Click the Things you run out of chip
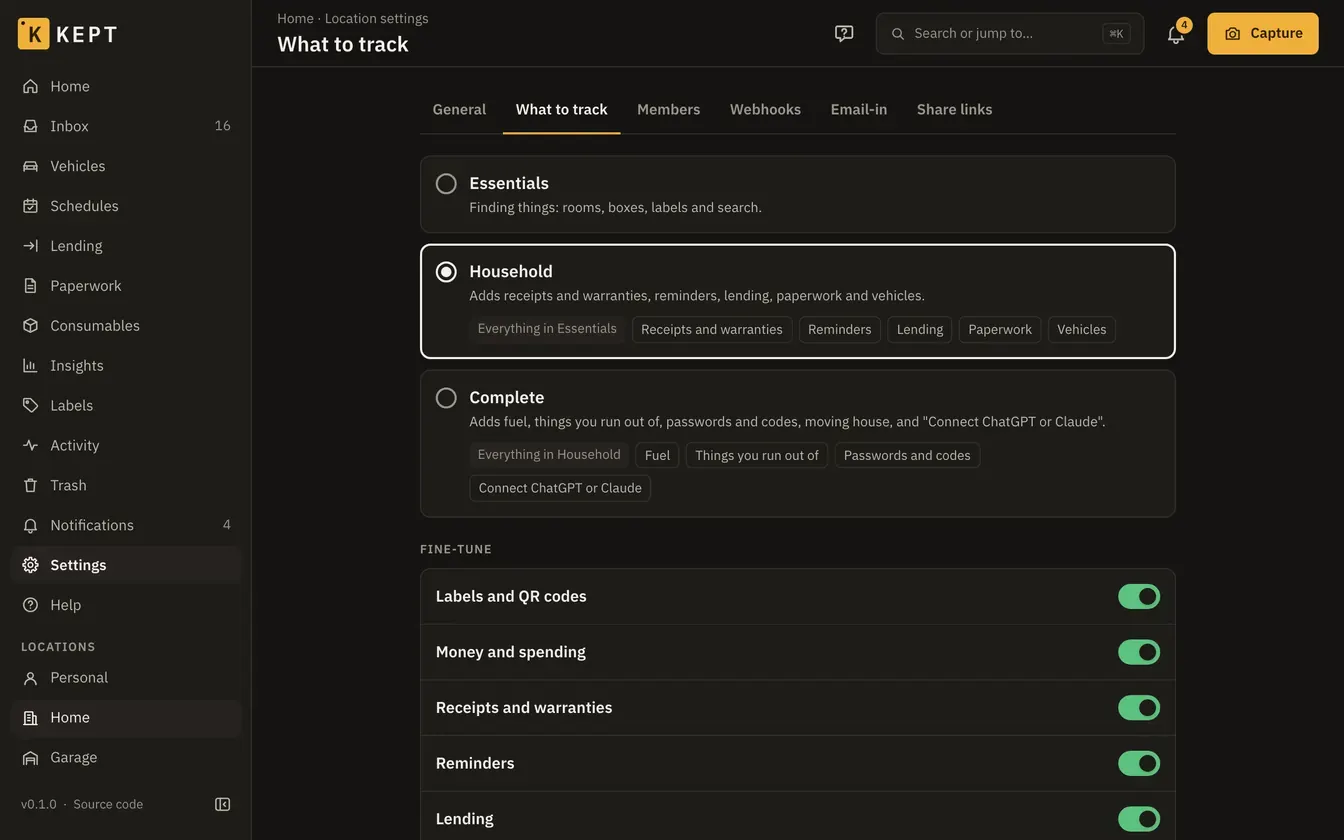The width and height of the screenshot is (1344, 840). [757, 455]
